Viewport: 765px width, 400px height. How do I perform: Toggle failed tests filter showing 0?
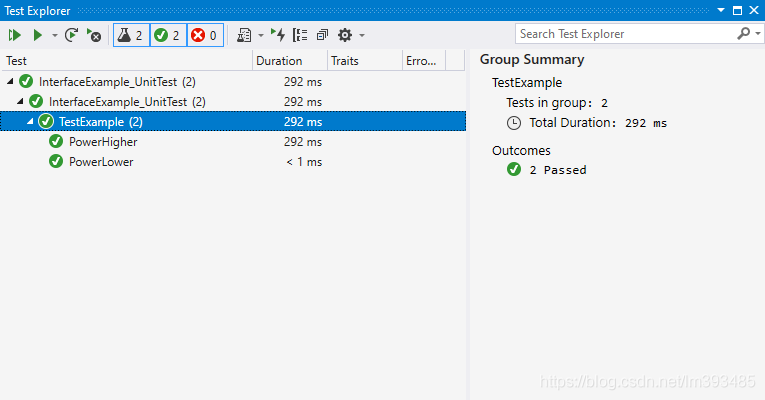[x=205, y=35]
